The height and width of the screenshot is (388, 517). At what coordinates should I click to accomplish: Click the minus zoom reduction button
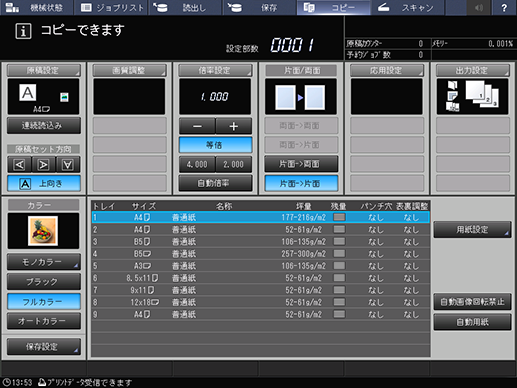197,126
